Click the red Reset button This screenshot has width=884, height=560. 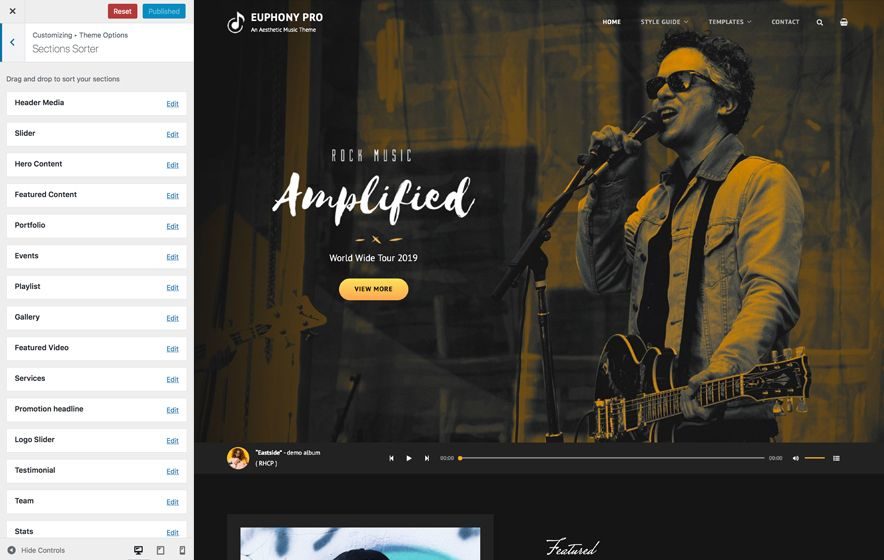122,11
